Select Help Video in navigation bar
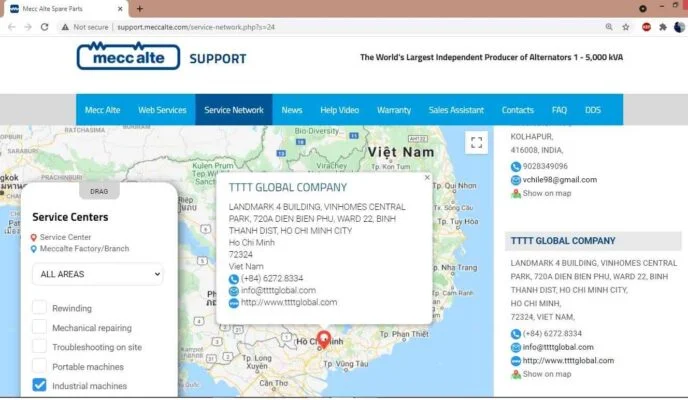The width and height of the screenshot is (688, 400). click(340, 110)
